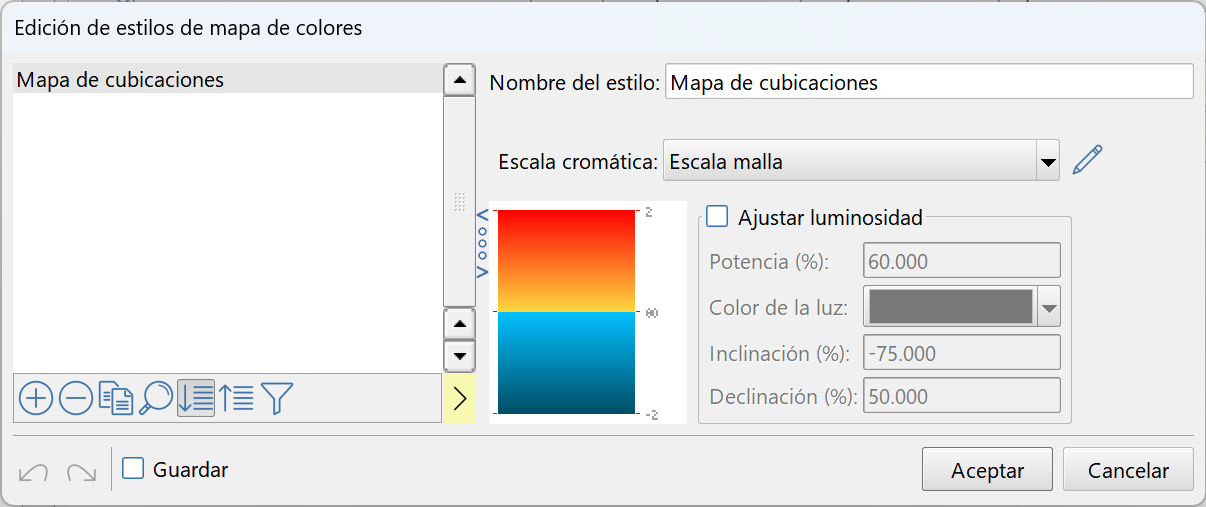Edit the chromatic scale with pencil icon

[x=1086, y=160]
